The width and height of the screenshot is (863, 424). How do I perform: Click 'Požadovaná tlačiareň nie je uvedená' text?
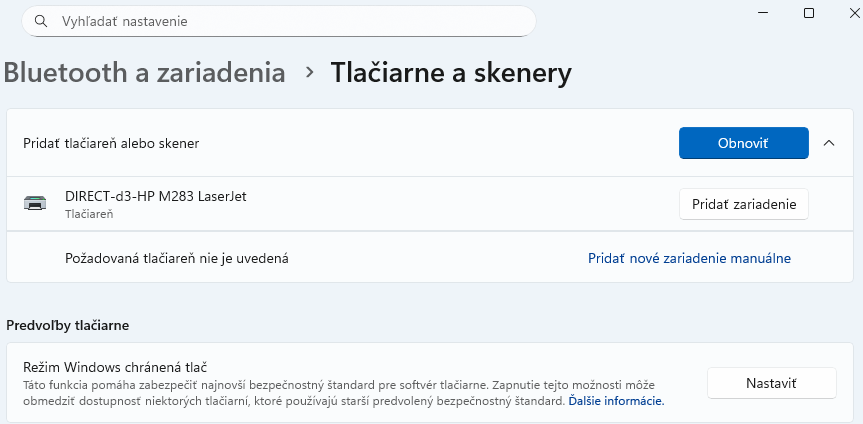(177, 258)
